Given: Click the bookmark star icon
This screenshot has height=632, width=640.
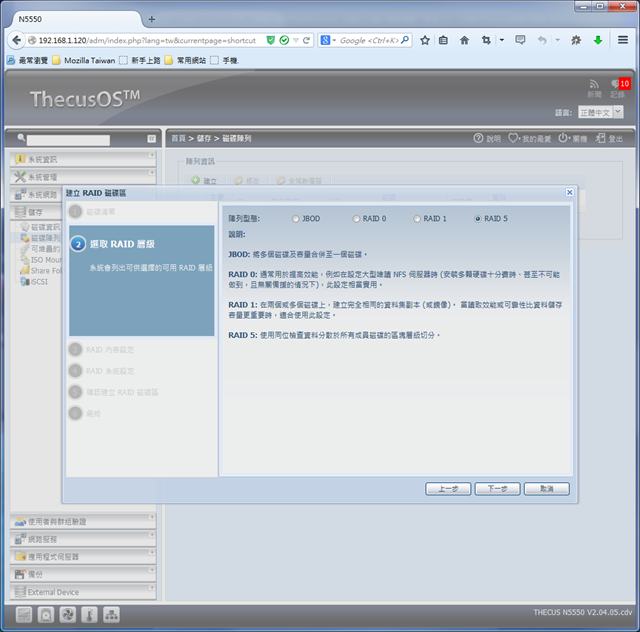Looking at the screenshot, I should click(x=425, y=40).
